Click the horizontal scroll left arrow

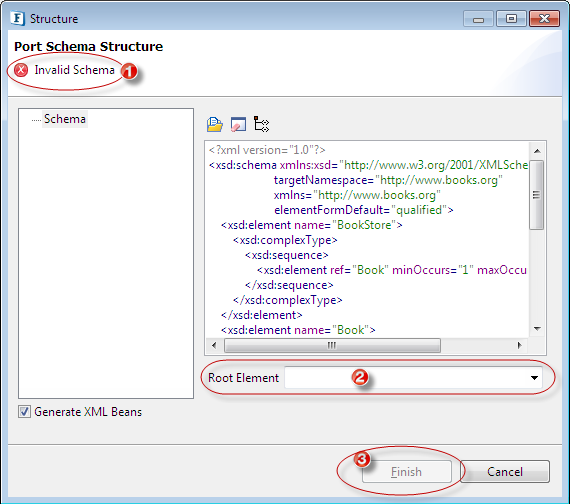click(214, 345)
